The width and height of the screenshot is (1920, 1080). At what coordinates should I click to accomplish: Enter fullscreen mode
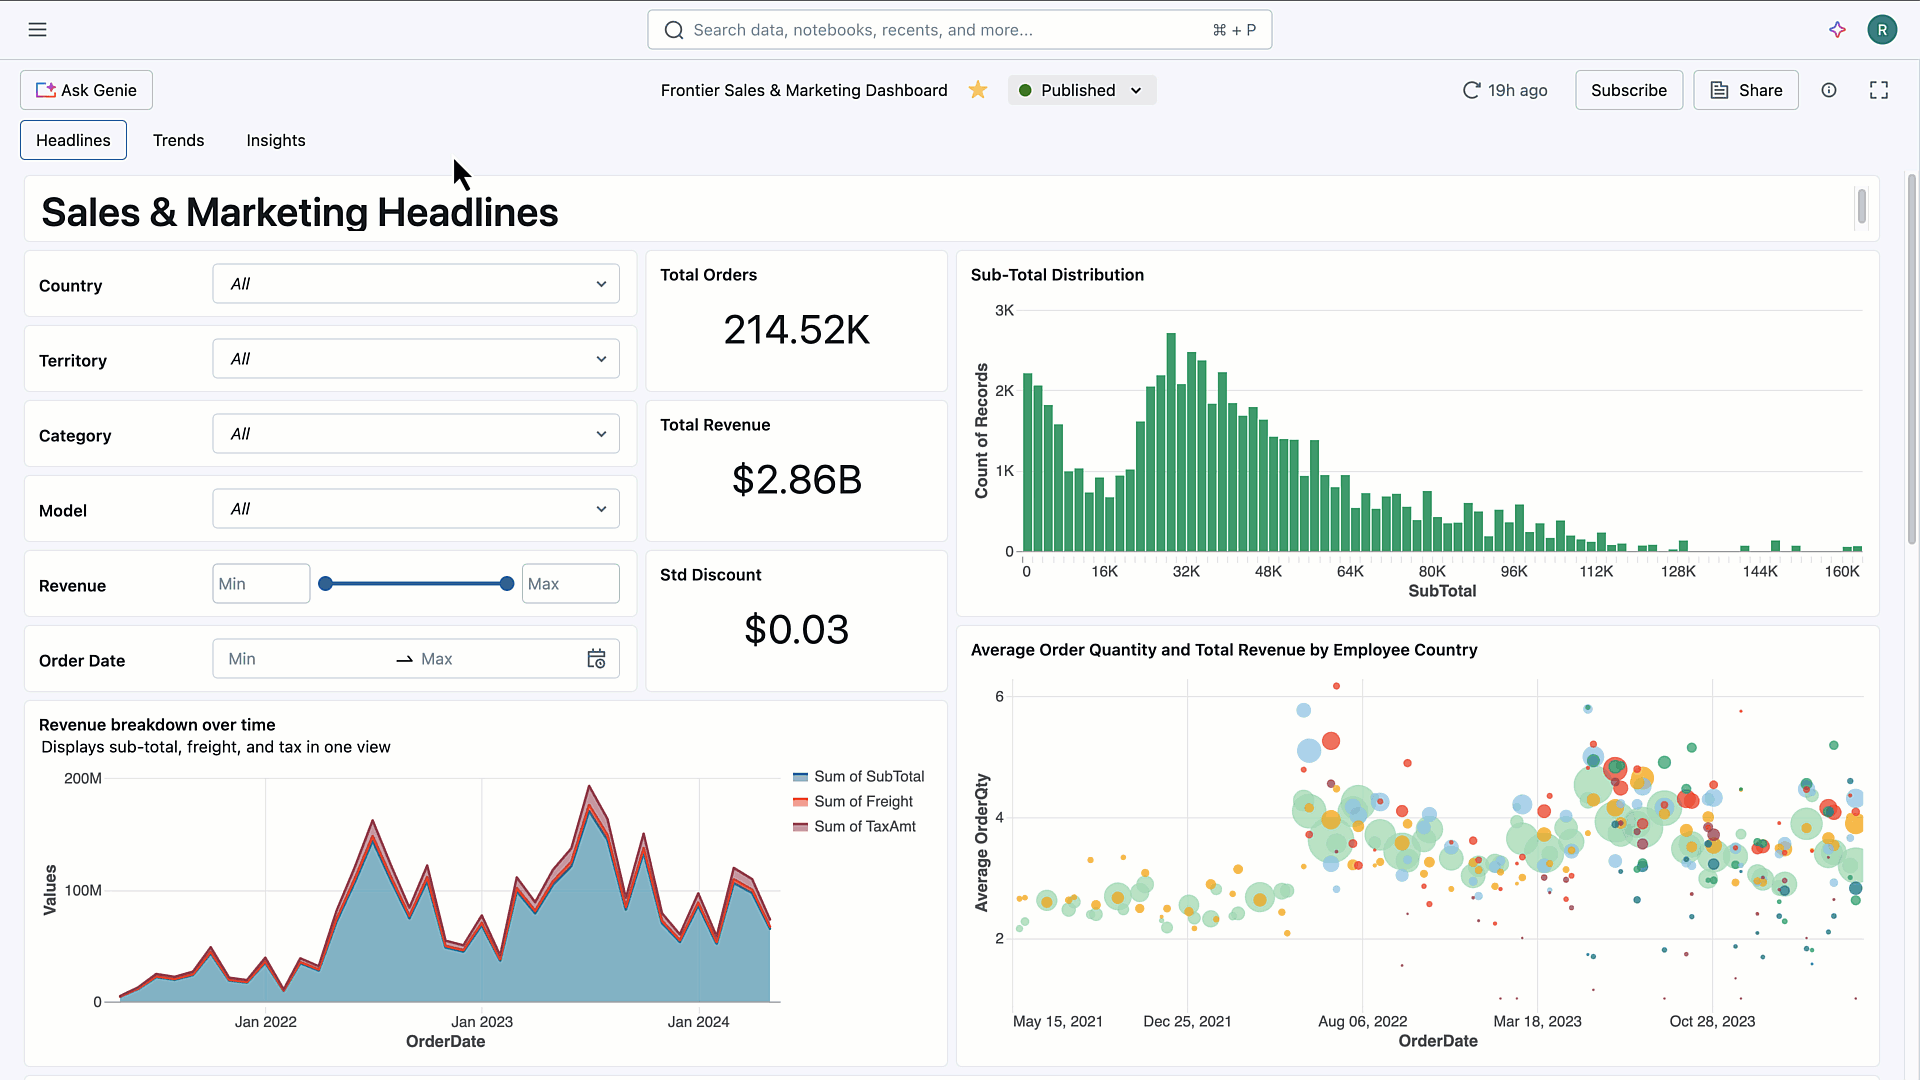(1878, 90)
